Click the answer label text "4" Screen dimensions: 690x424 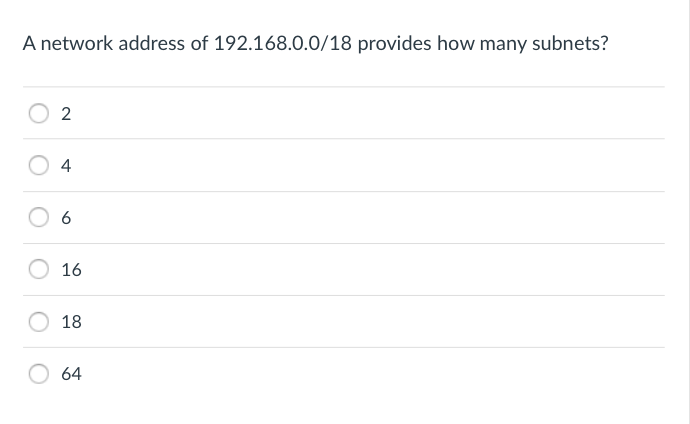coord(66,166)
